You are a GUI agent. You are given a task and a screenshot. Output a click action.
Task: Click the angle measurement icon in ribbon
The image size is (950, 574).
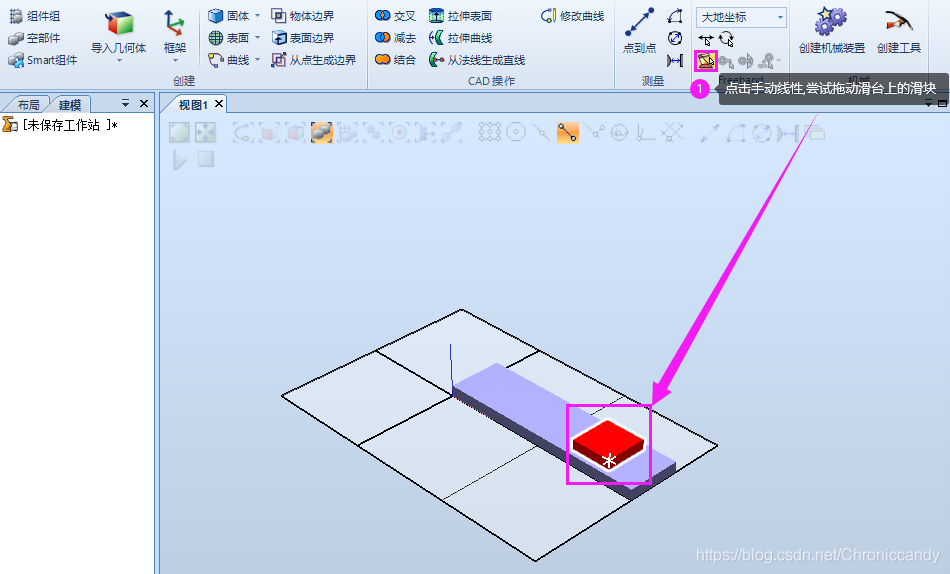[x=674, y=16]
